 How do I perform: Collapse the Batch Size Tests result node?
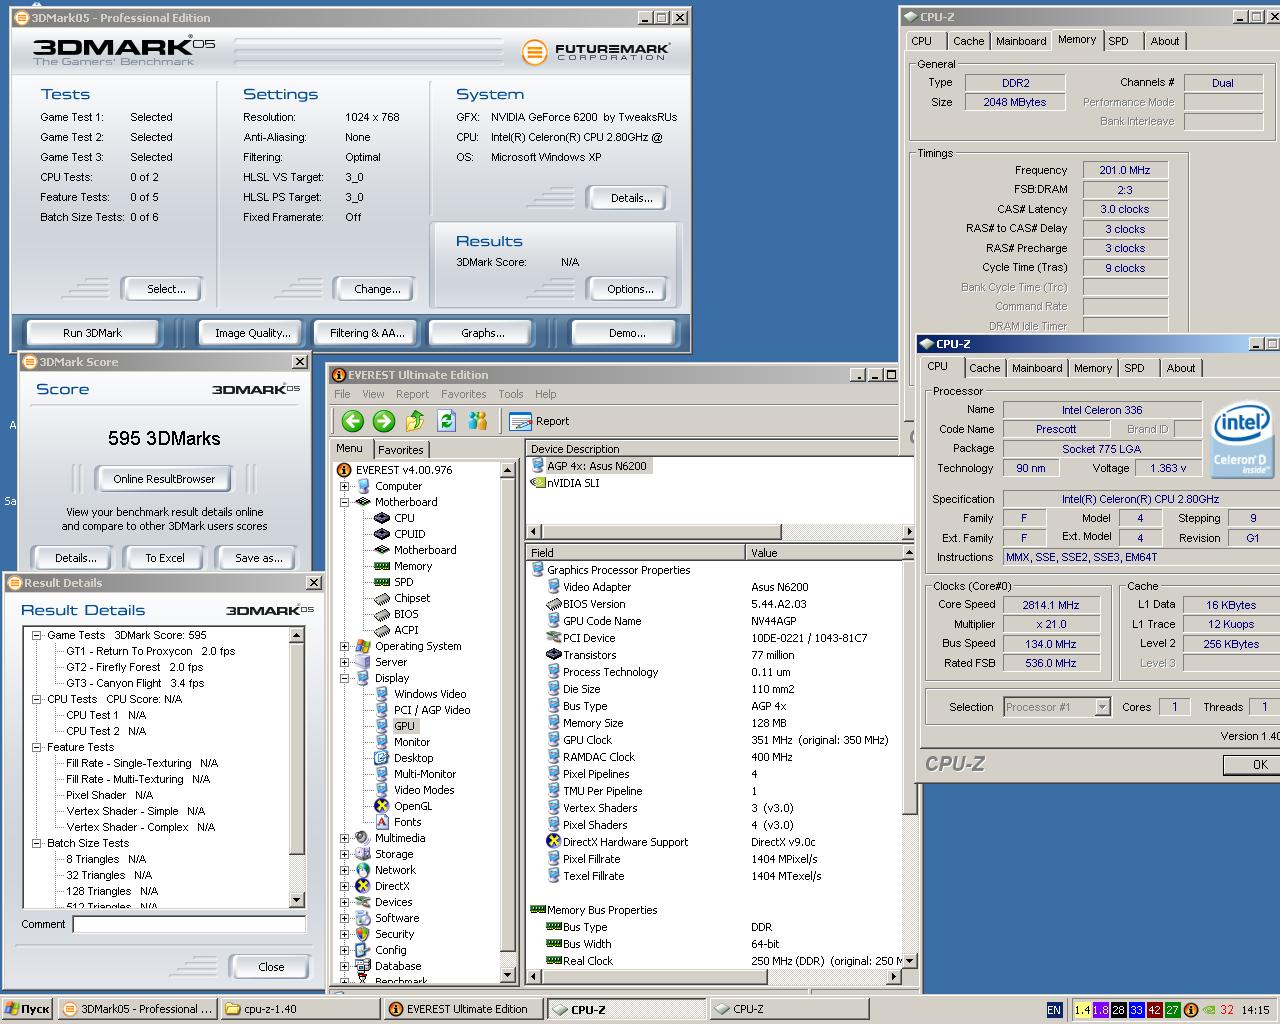[x=37, y=843]
